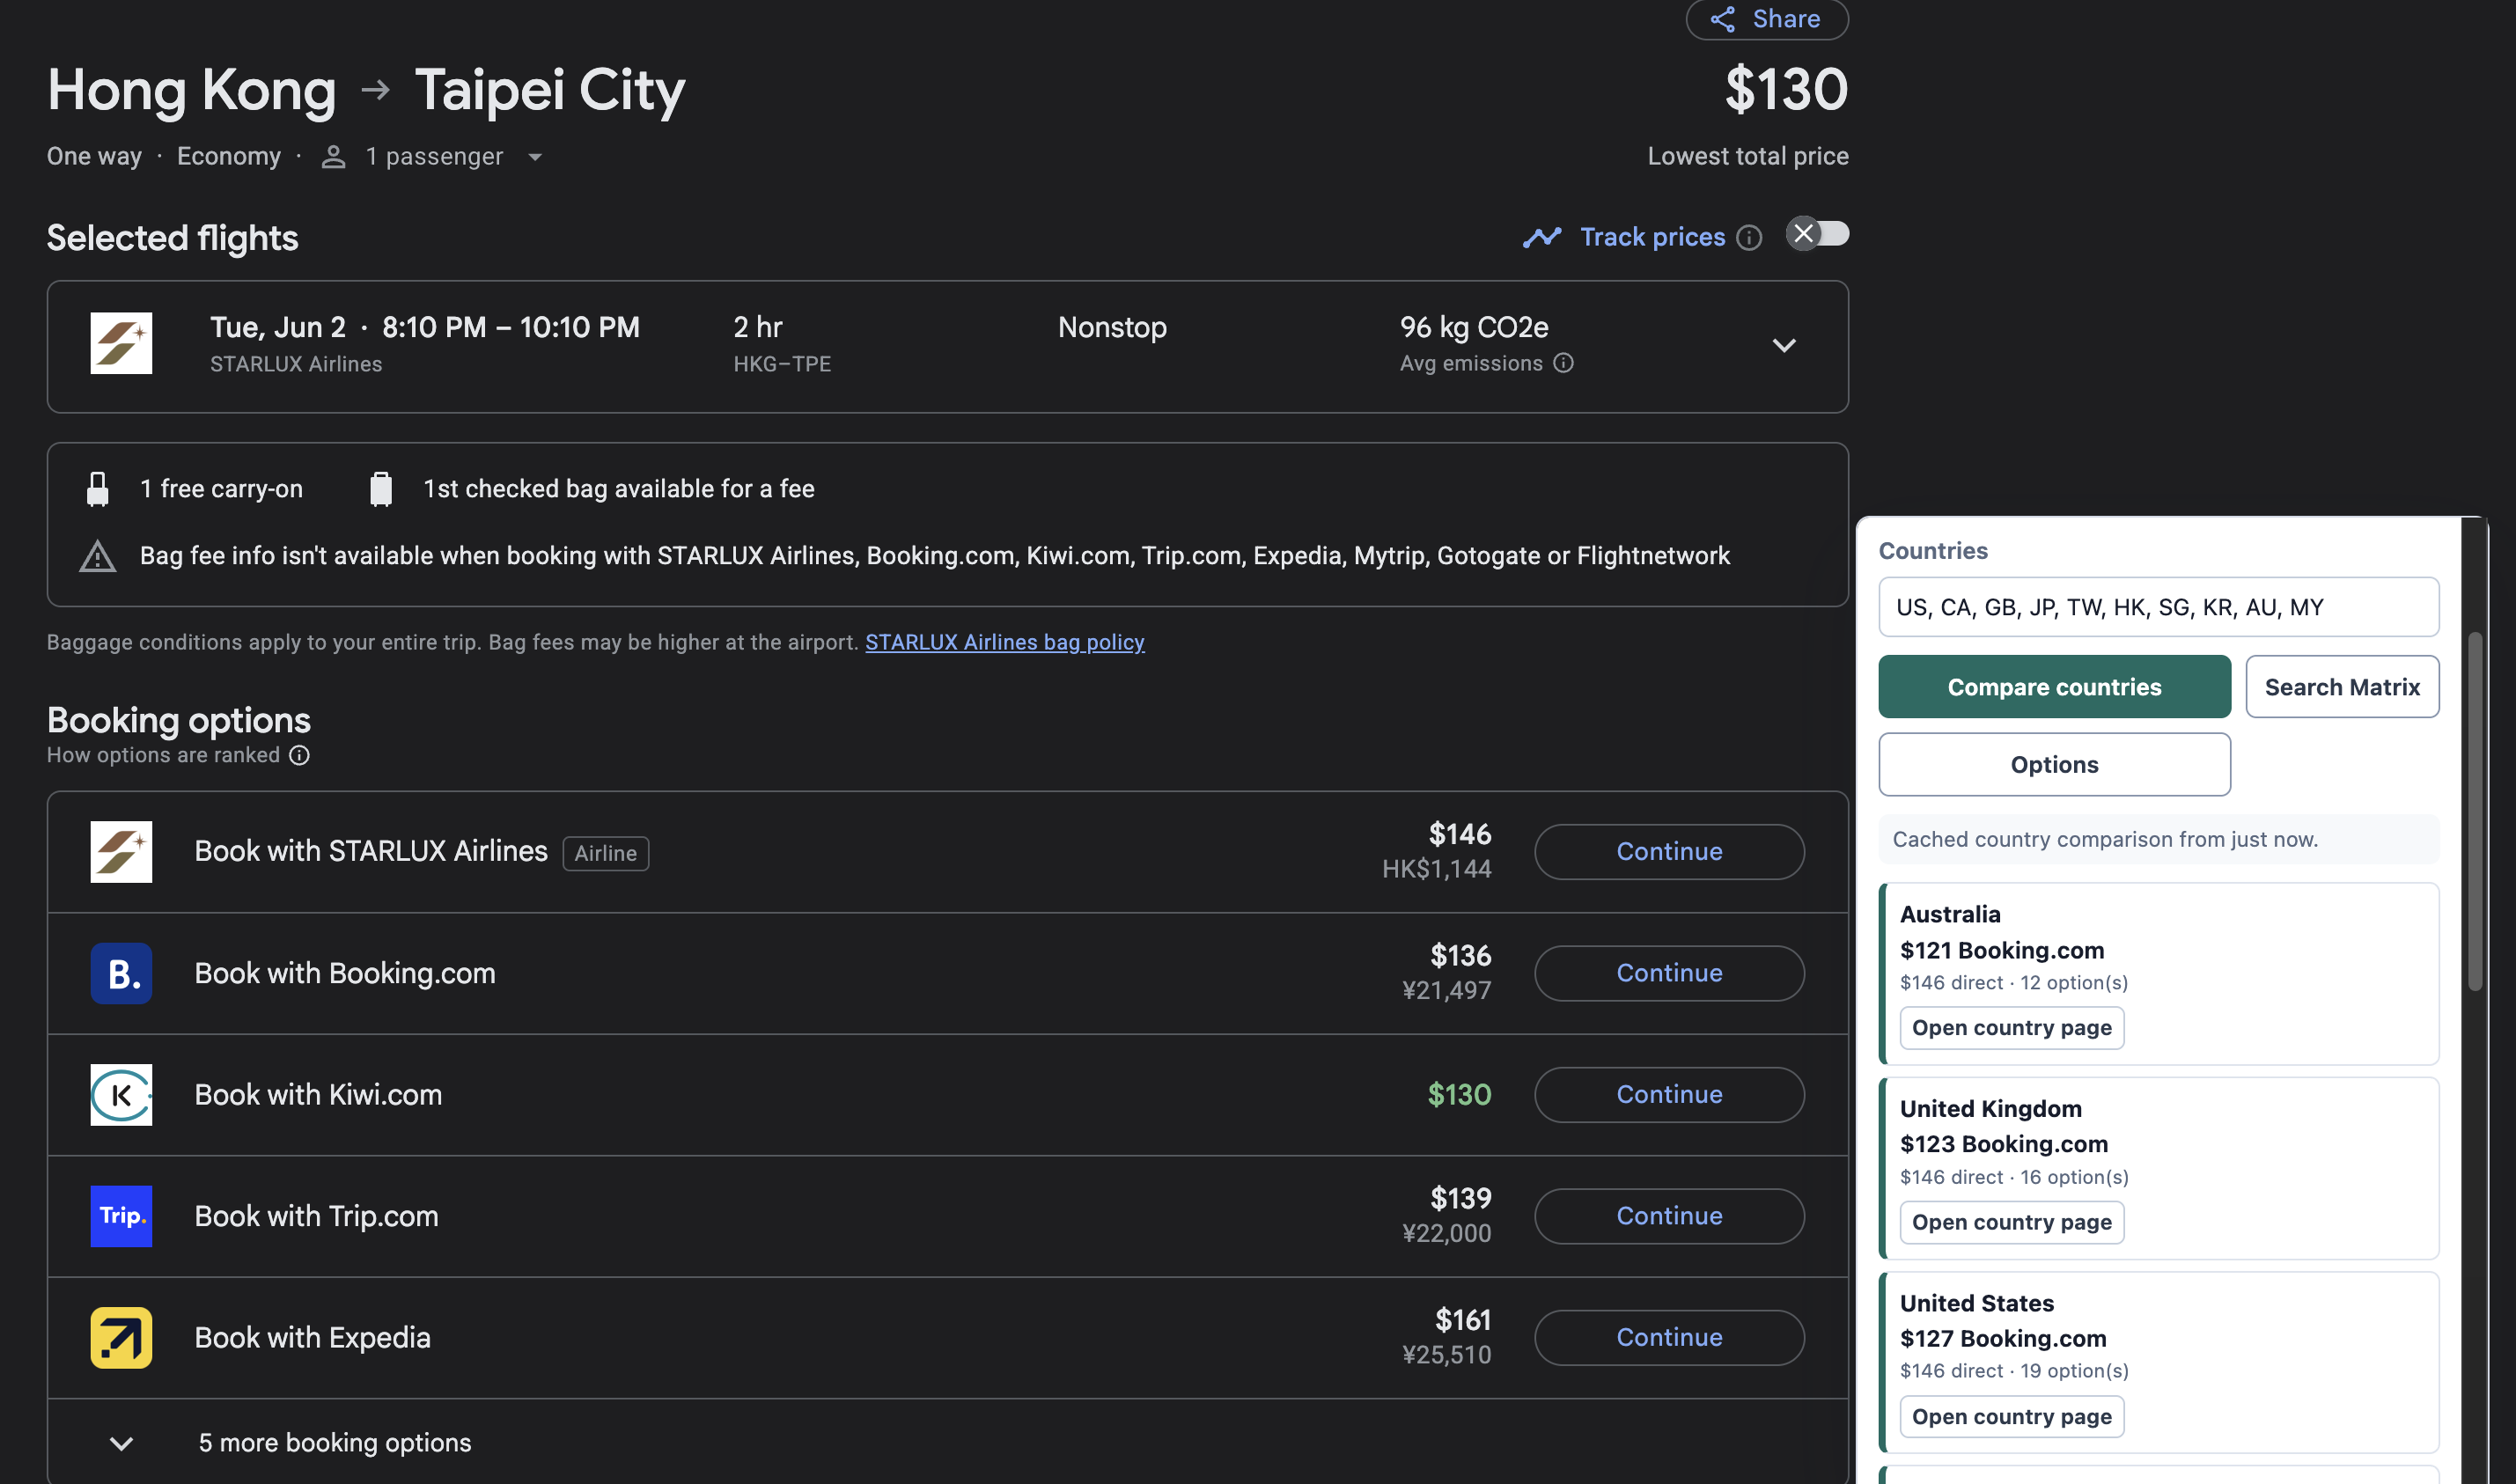The image size is (2516, 1484).
Task: Click the Kiwi.com logo icon
Action: click(121, 1095)
